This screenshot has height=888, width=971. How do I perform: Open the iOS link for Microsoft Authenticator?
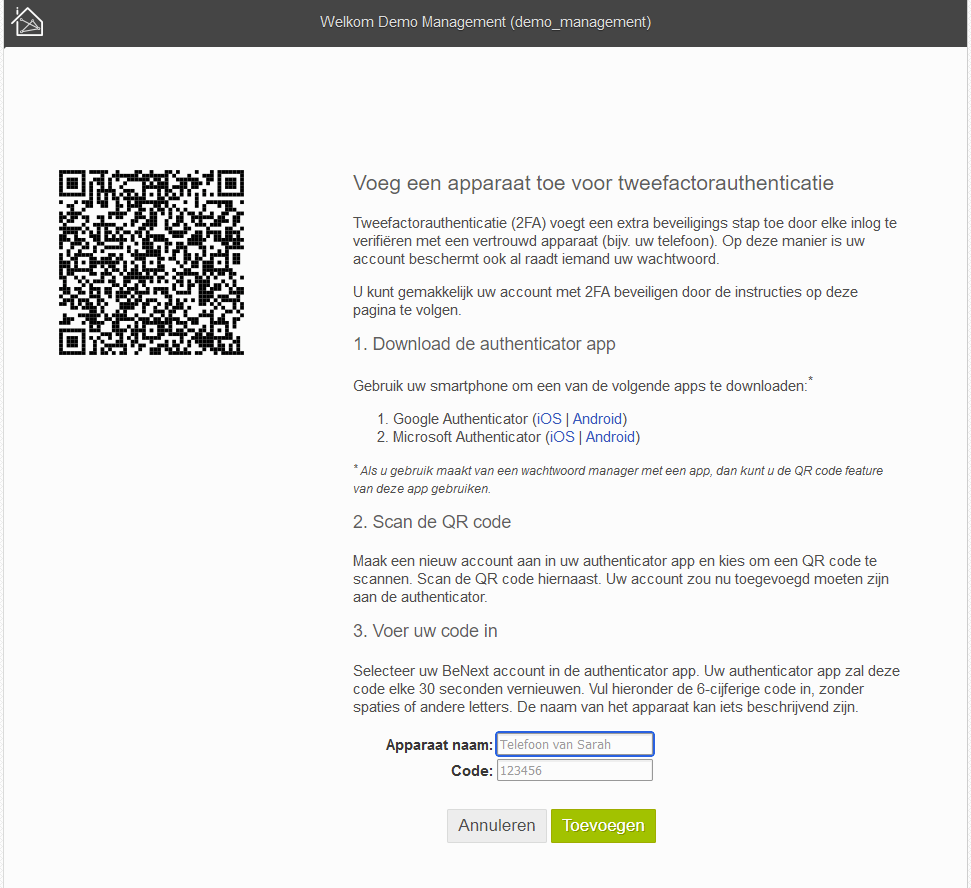(562, 436)
